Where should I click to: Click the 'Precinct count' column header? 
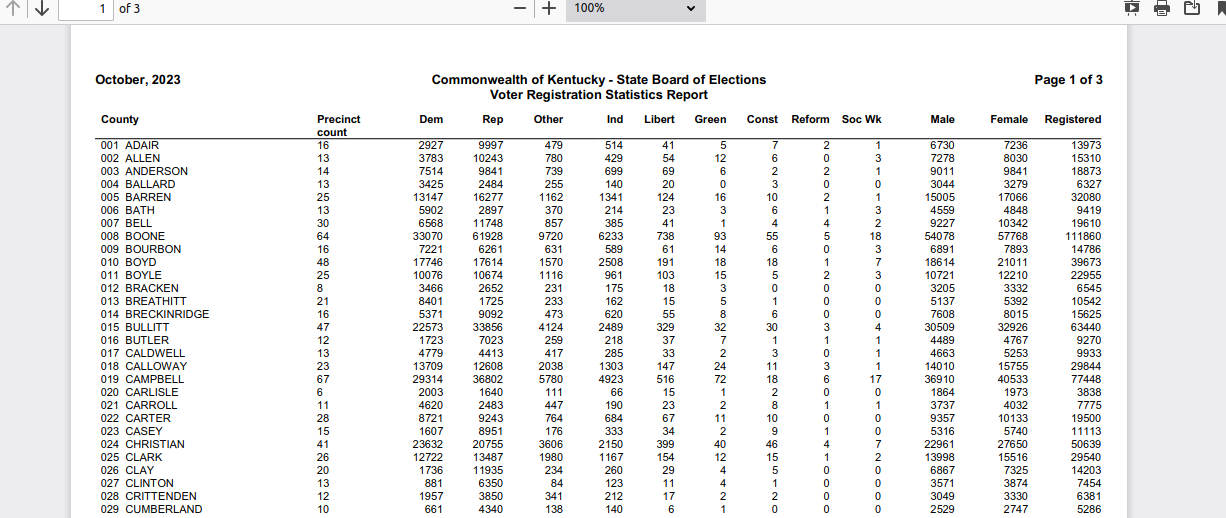(339, 126)
